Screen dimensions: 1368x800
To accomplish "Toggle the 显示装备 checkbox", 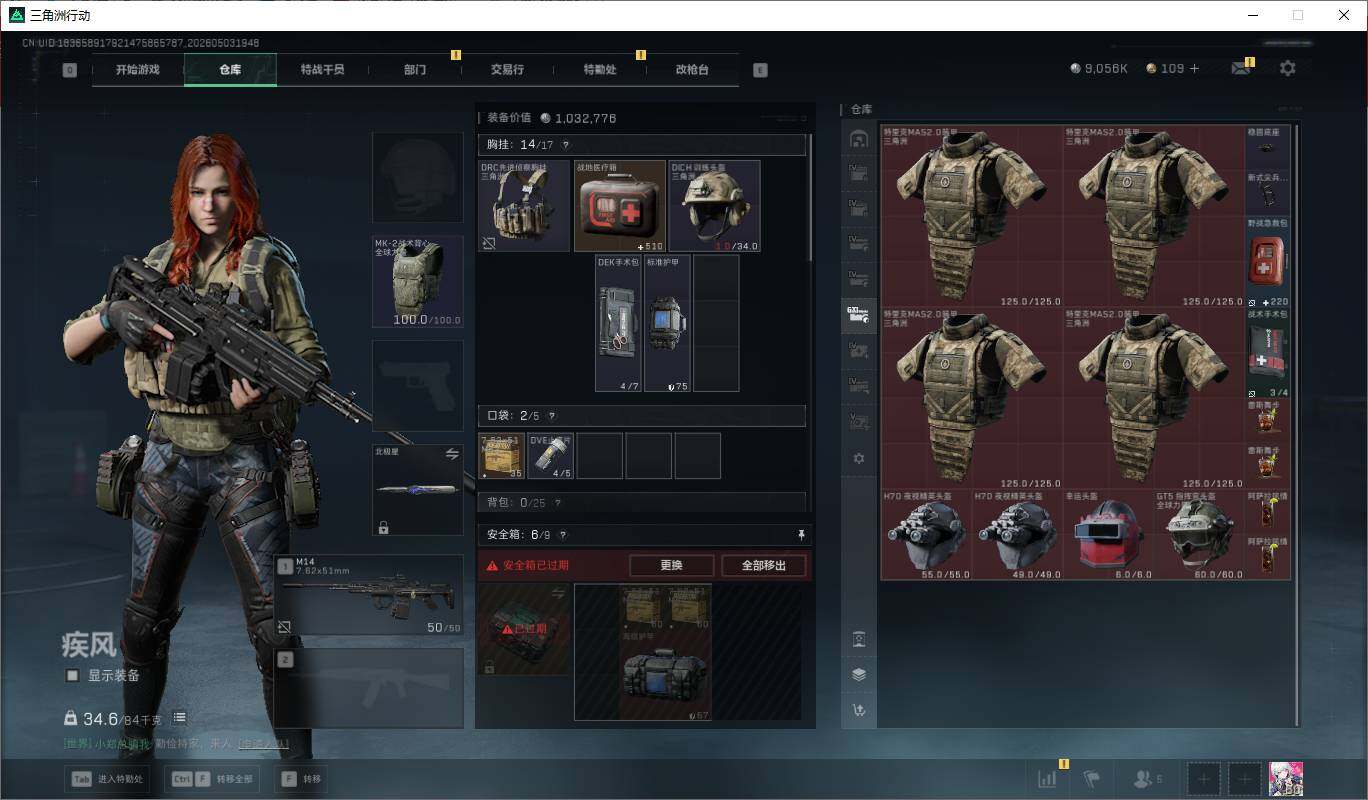I will 72,675.
